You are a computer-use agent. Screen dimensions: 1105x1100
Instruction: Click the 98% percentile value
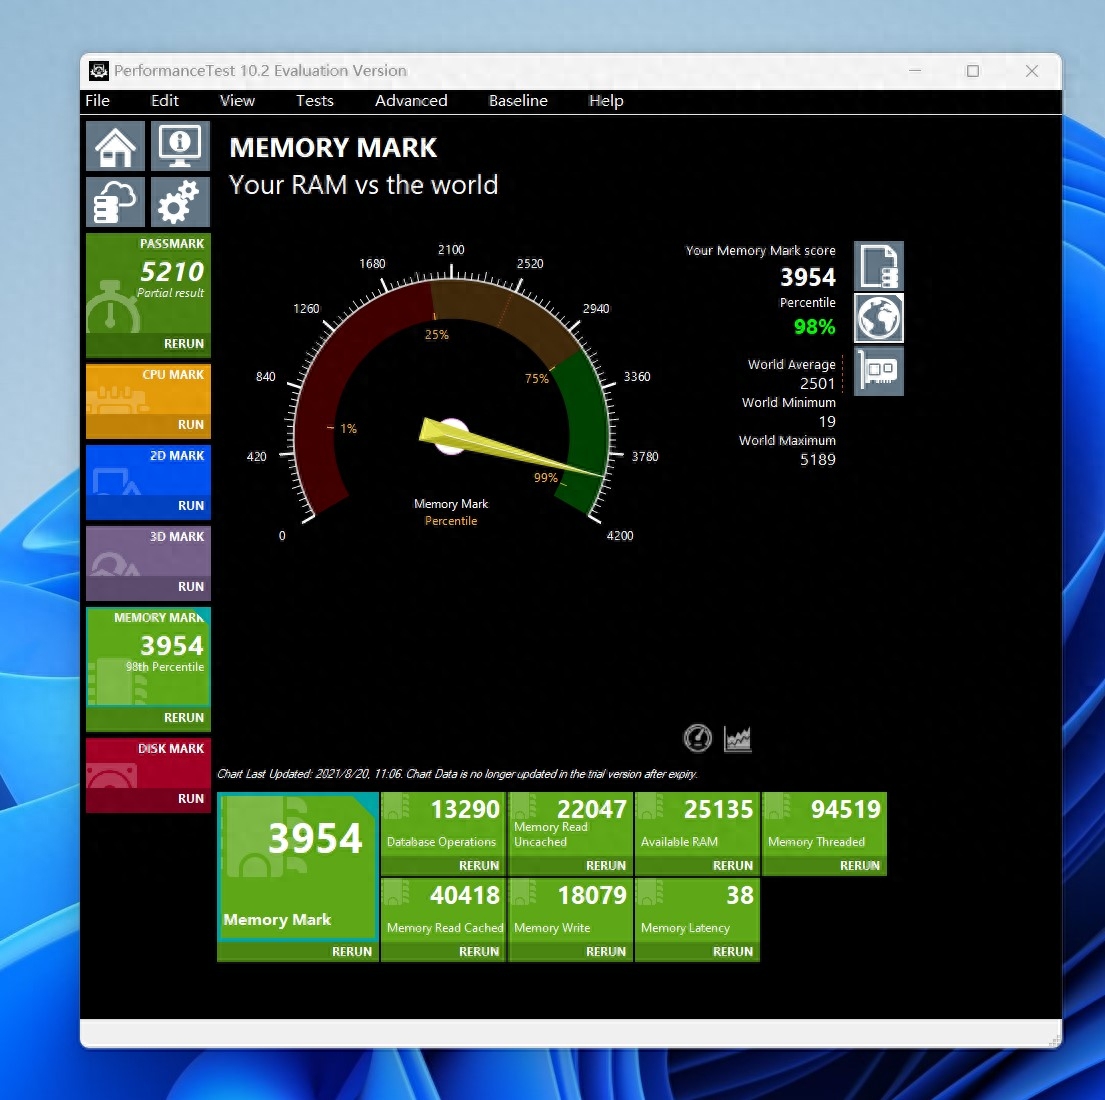pyautogui.click(x=814, y=326)
